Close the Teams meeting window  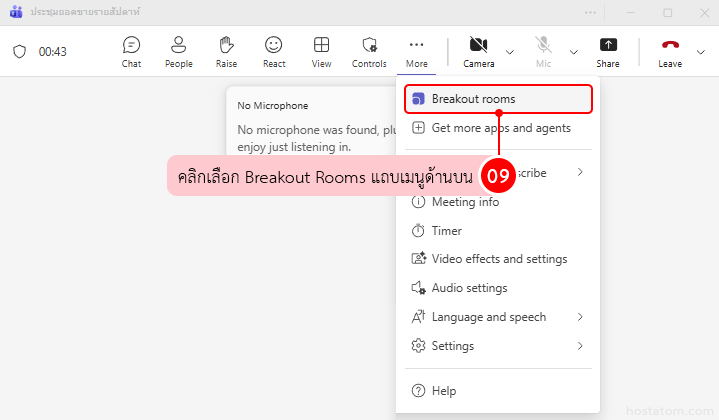click(704, 12)
